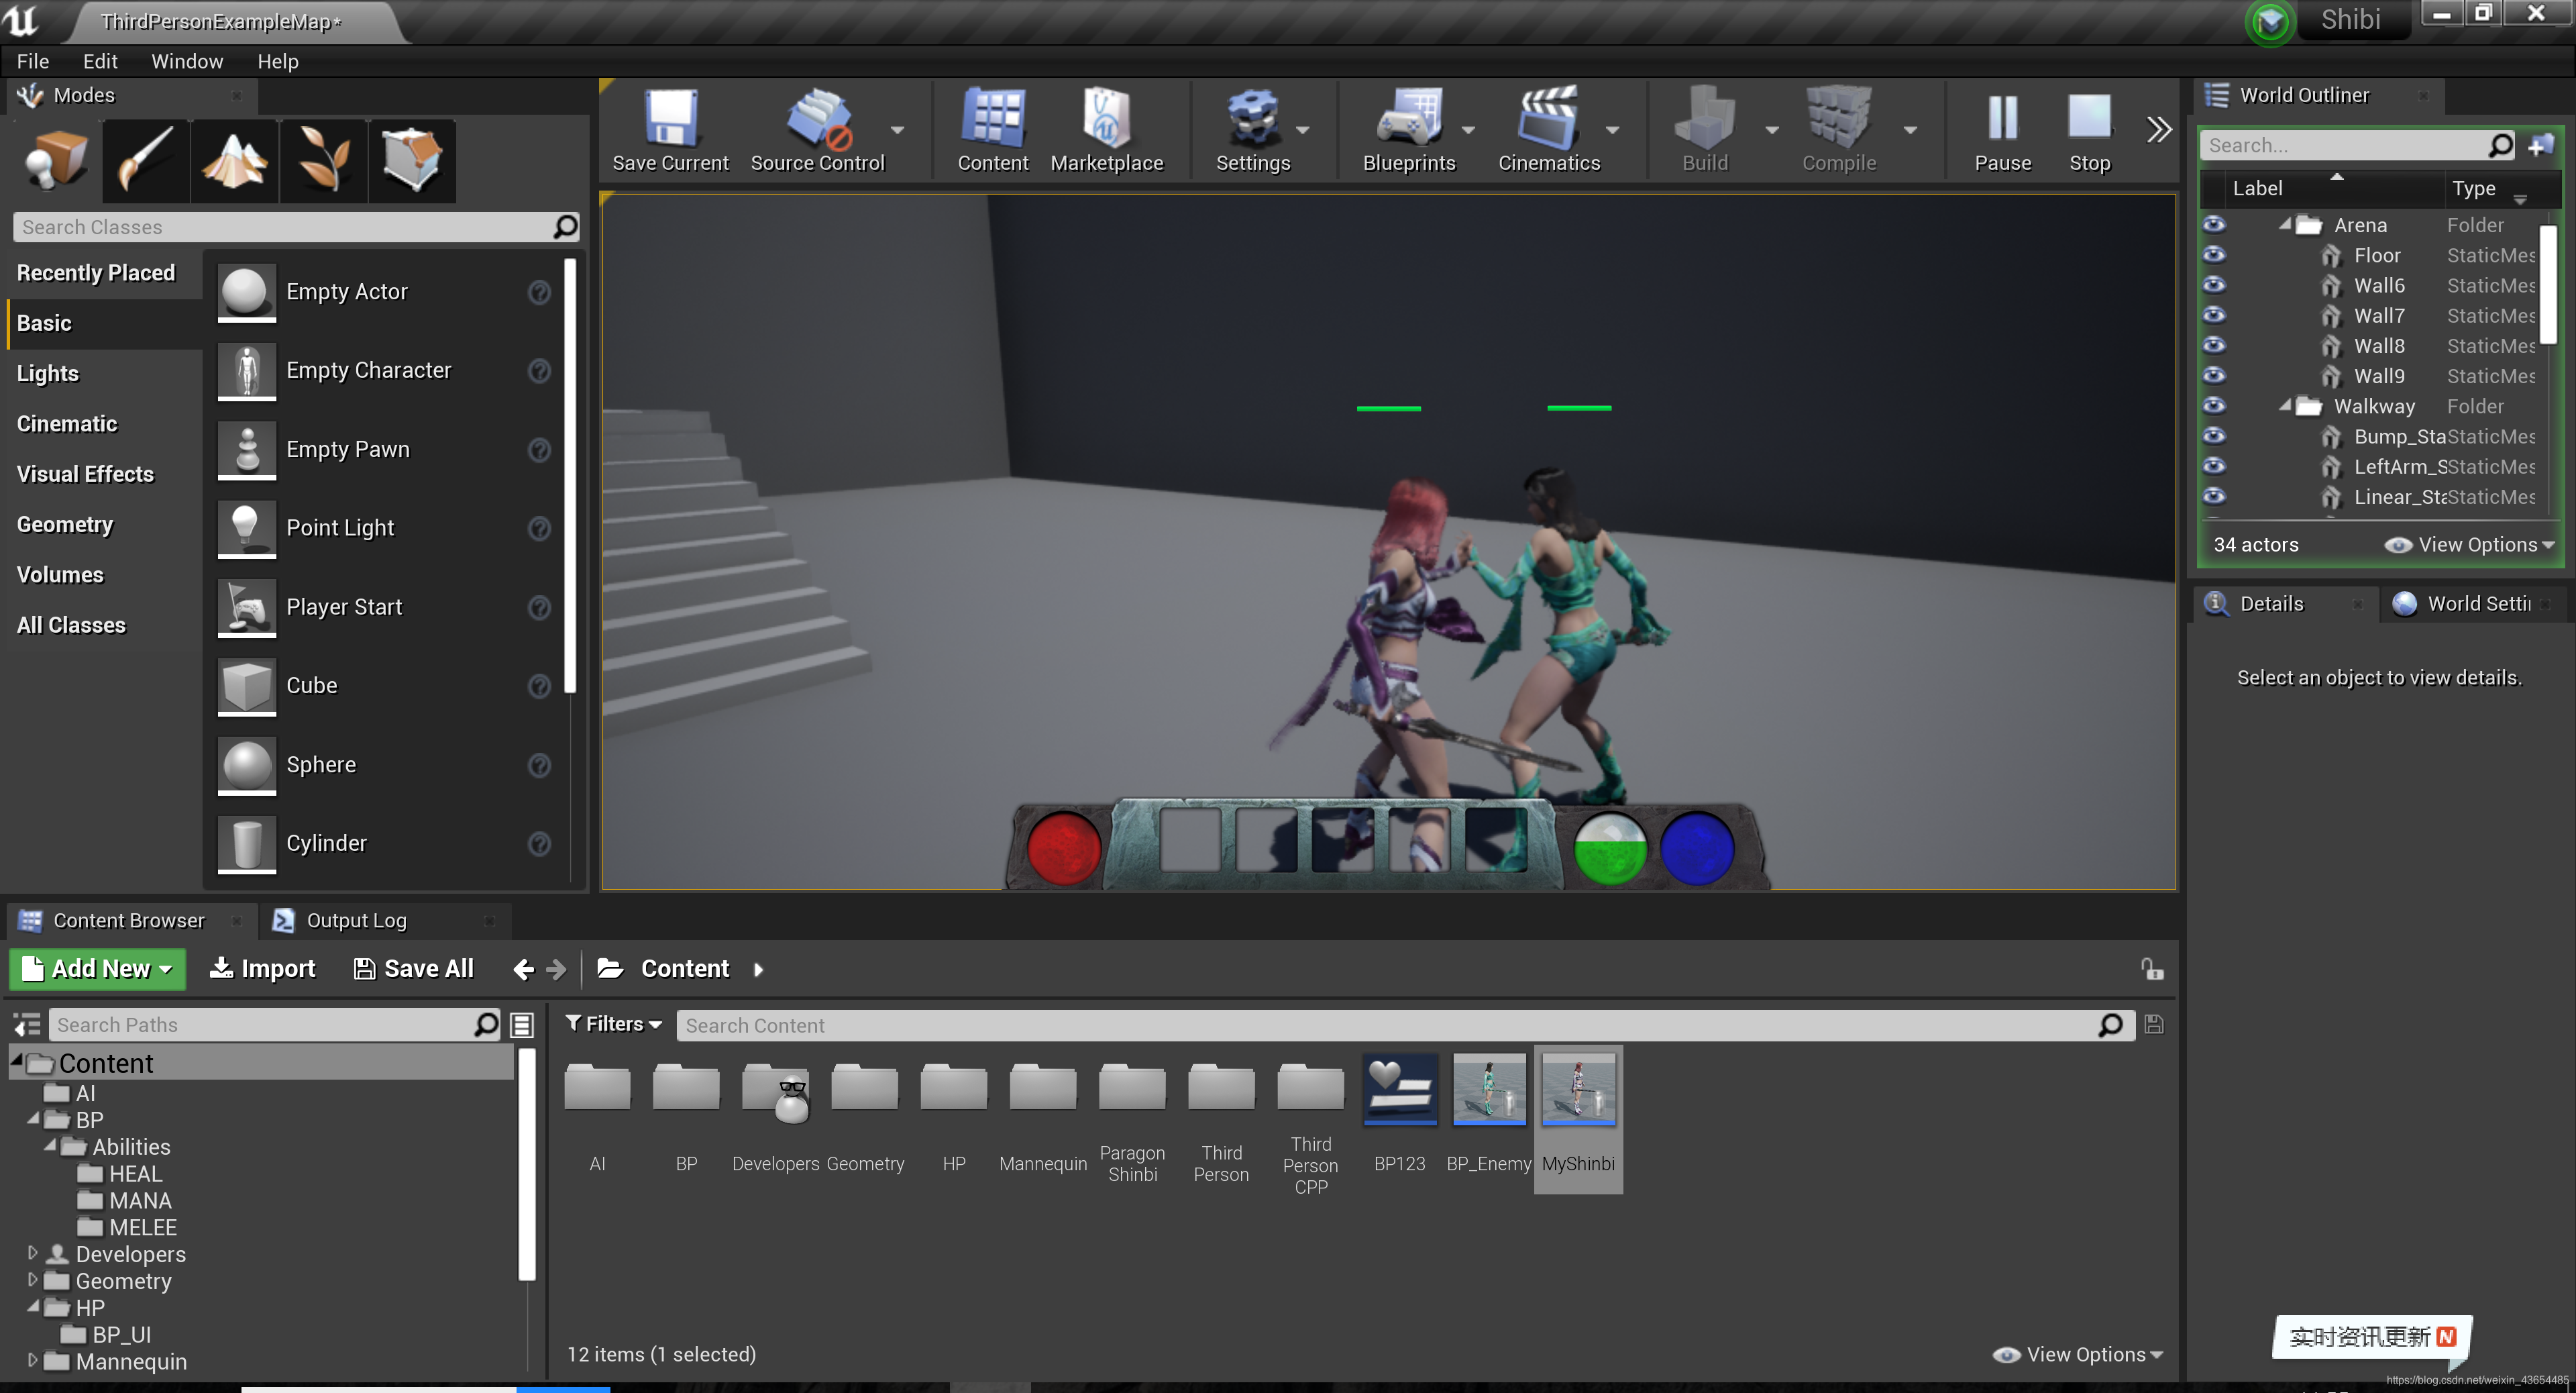This screenshot has width=2576, height=1393.
Task: Collapse the Abilities folder tree
Action: click(x=50, y=1145)
